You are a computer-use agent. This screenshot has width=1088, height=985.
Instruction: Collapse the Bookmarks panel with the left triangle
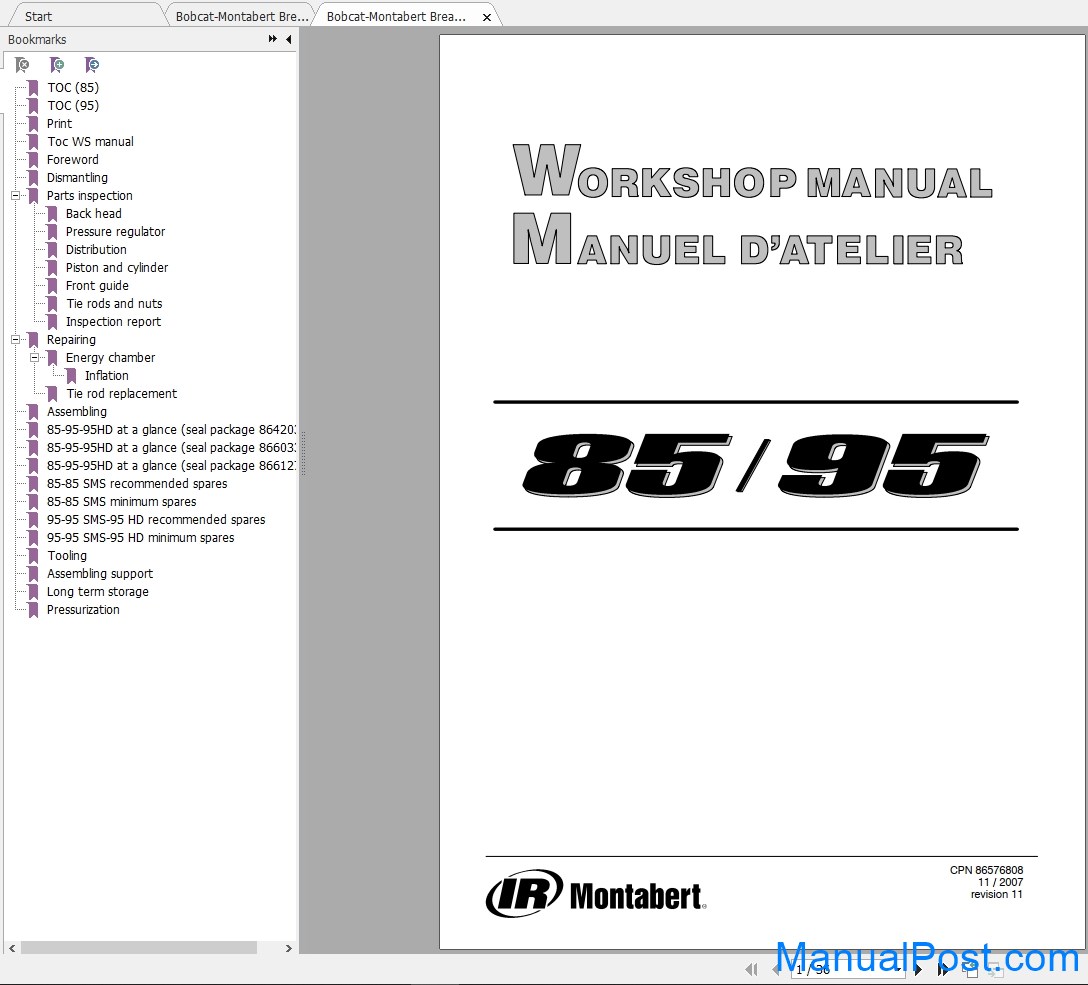coord(289,40)
